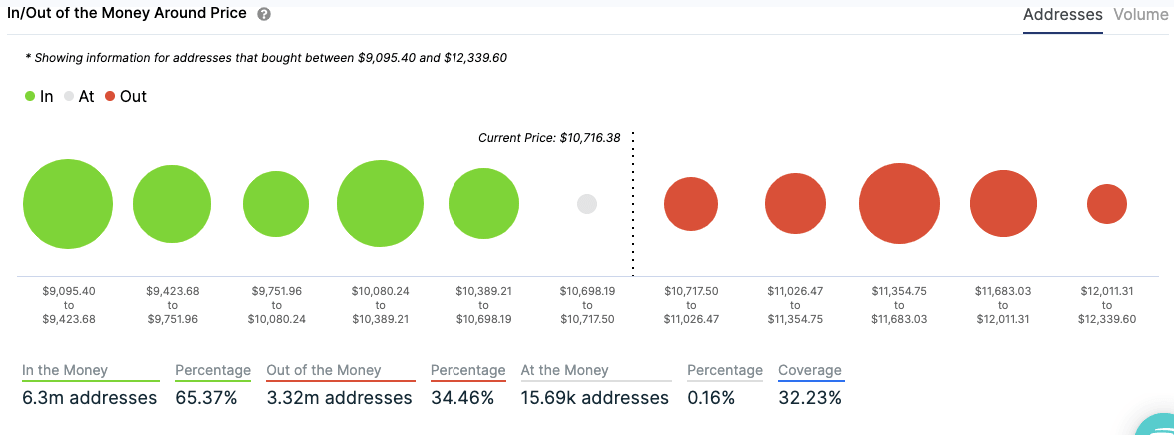
Task: Click green bubble for $10,080.24 to $10,389.21
Action: [380, 204]
